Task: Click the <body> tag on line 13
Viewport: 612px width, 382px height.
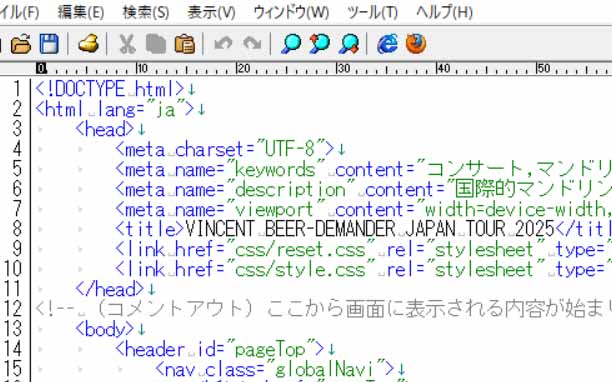Action: tap(105, 329)
